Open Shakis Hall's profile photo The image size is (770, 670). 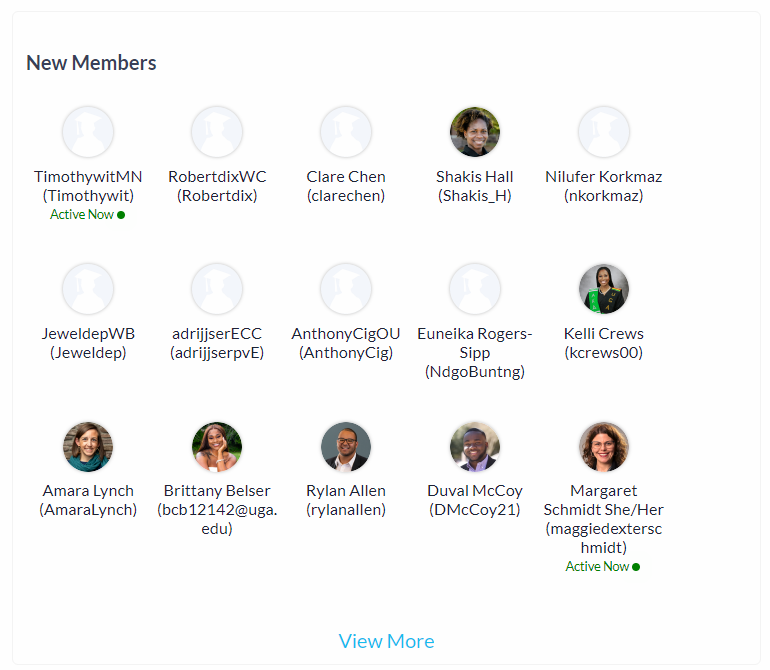click(x=475, y=132)
